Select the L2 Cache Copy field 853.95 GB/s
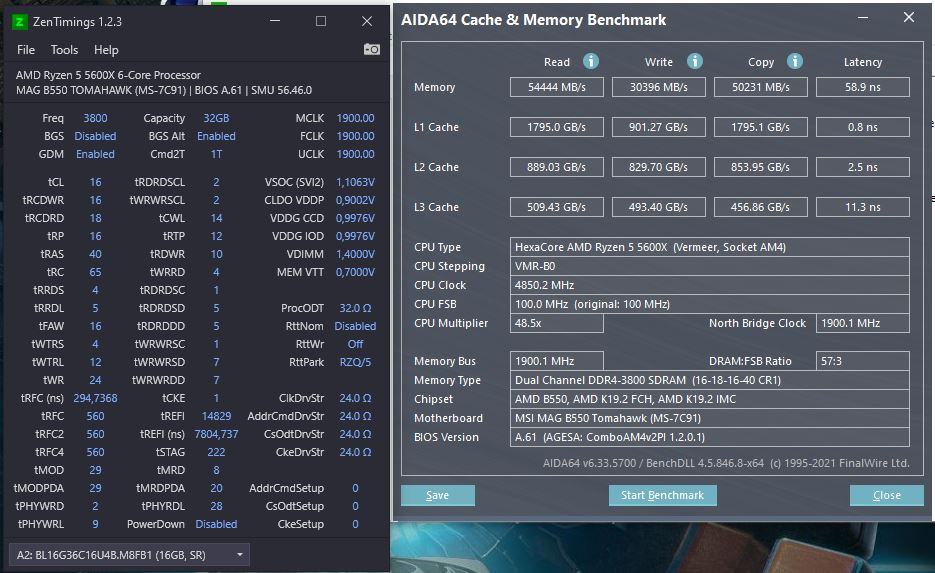This screenshot has width=935, height=573. [x=760, y=167]
